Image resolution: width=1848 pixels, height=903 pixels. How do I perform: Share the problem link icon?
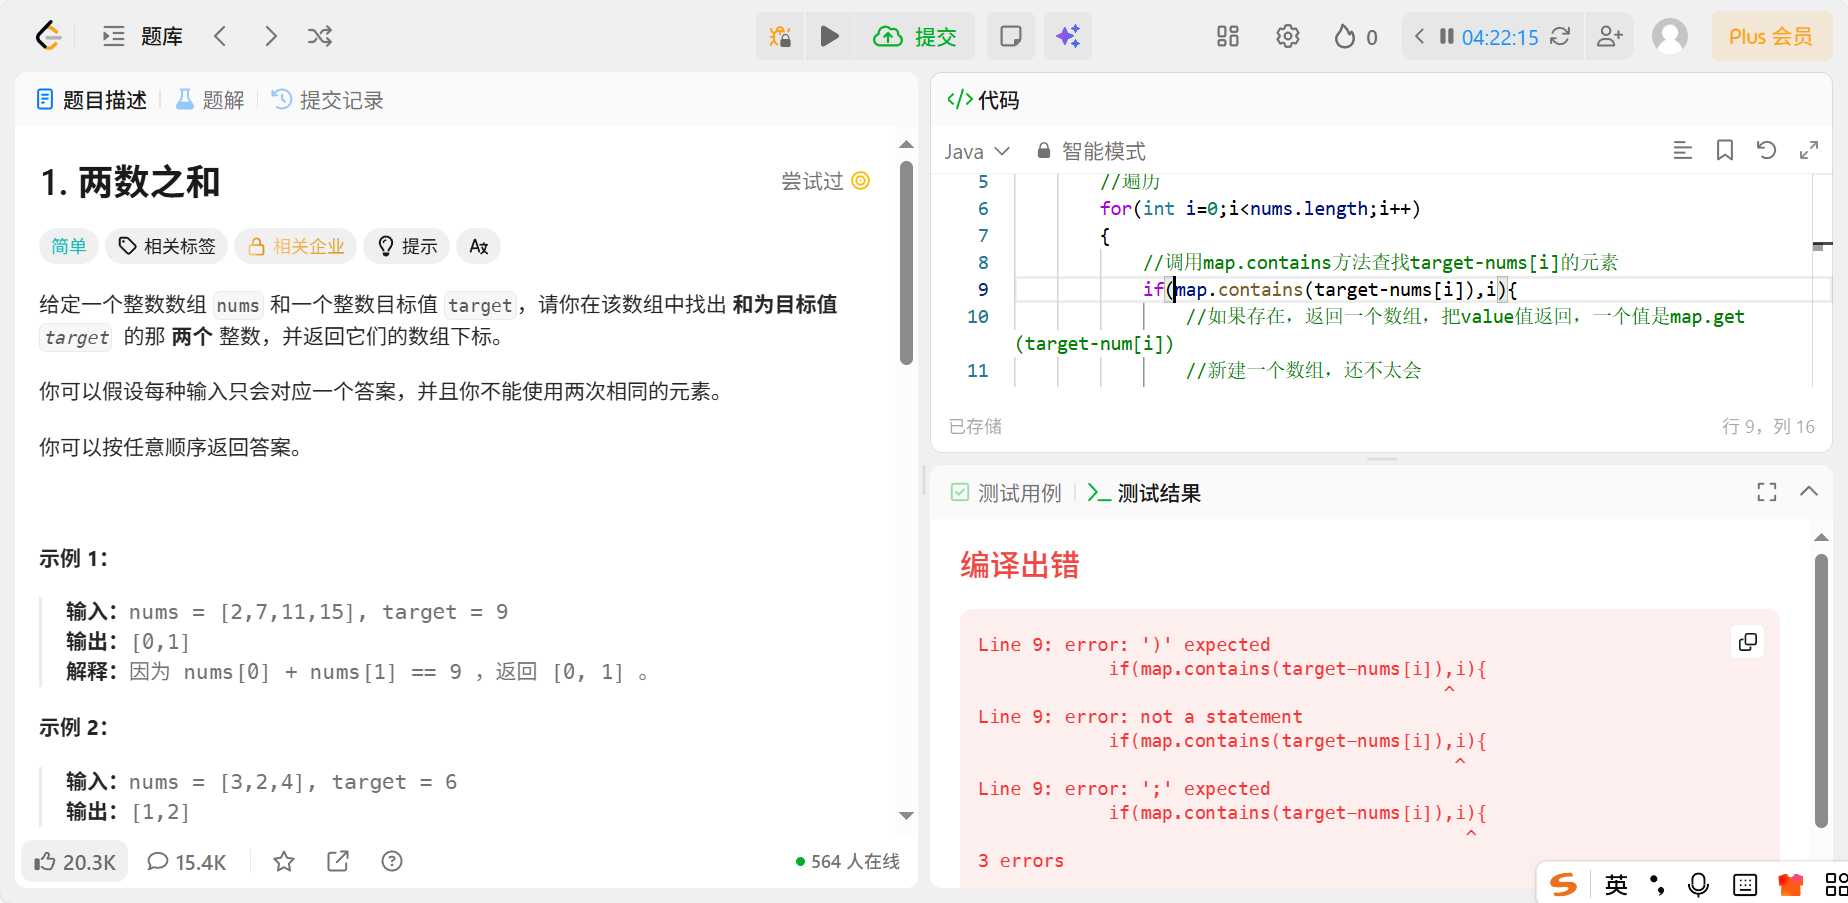338,861
